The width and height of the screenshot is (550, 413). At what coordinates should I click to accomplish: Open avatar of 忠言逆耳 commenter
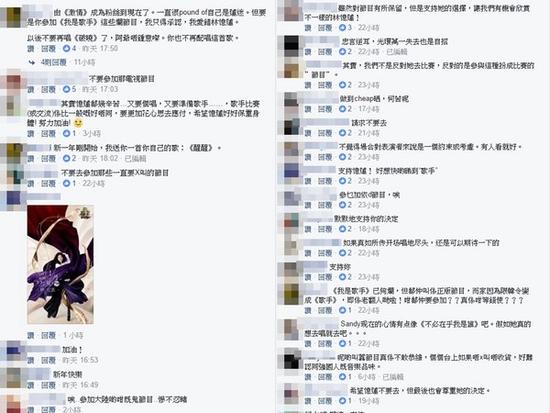[x=291, y=46]
